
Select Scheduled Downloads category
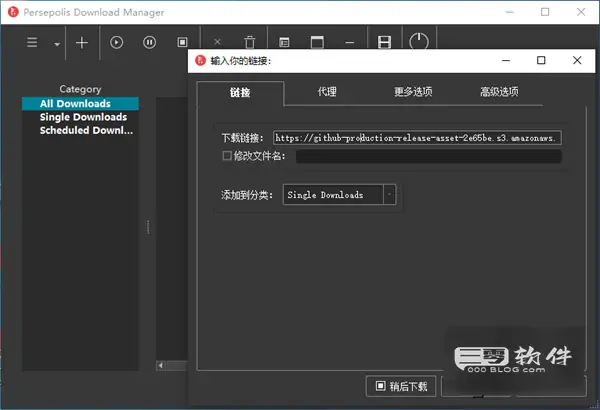[80, 131]
